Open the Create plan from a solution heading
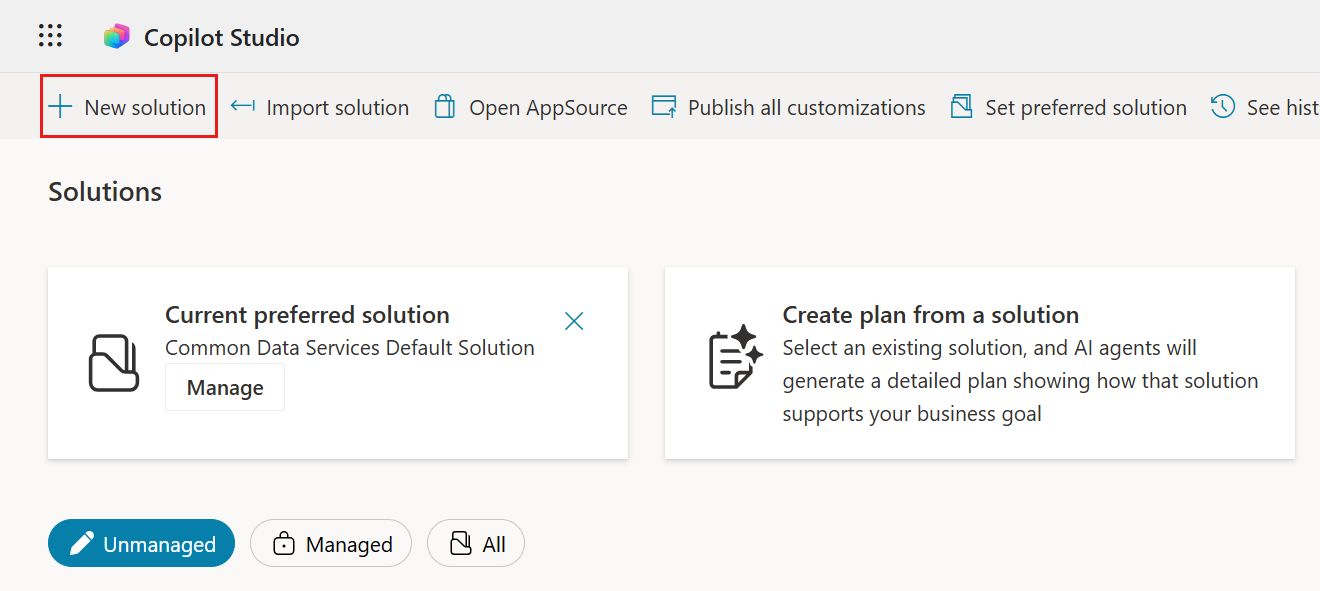Viewport: 1320px width, 591px height. (x=930, y=315)
